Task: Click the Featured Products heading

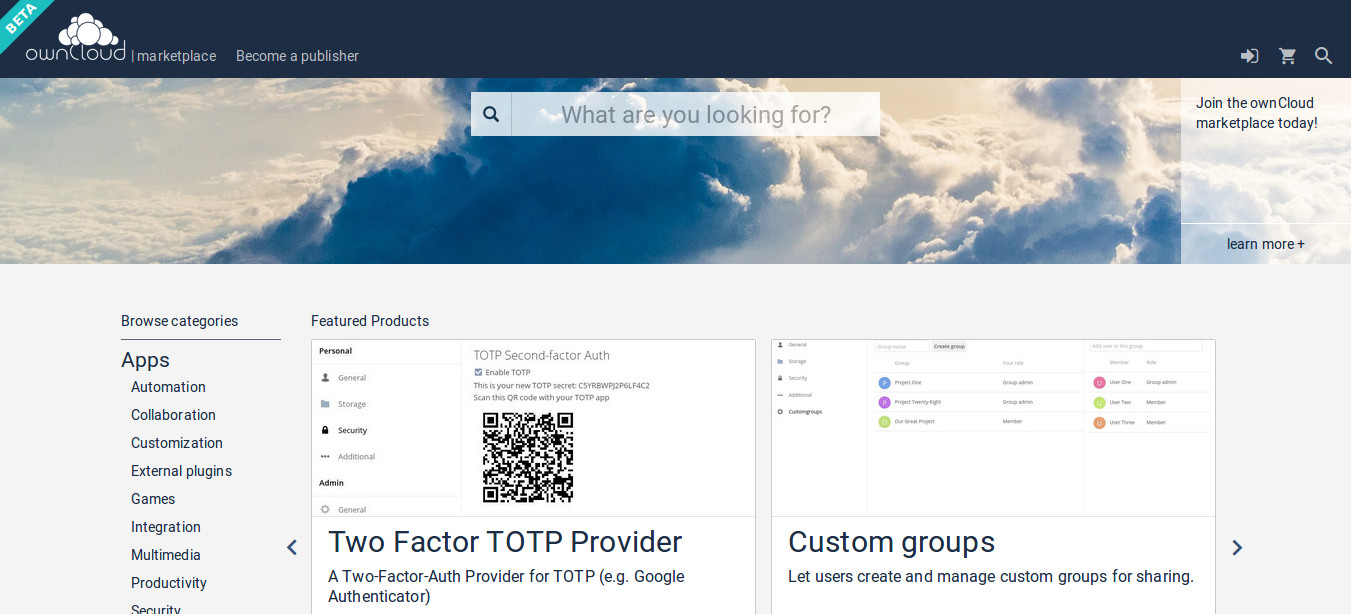Action: [x=370, y=321]
